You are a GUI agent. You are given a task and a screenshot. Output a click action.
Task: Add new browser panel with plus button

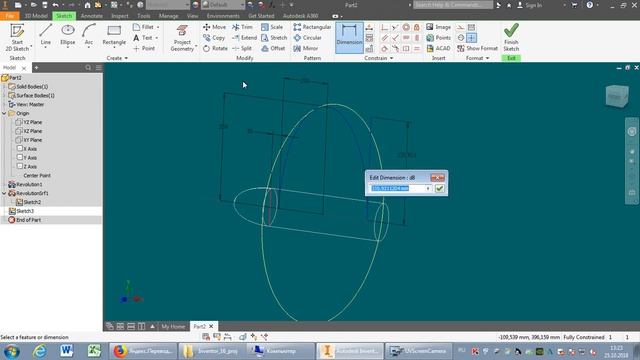coord(36,68)
